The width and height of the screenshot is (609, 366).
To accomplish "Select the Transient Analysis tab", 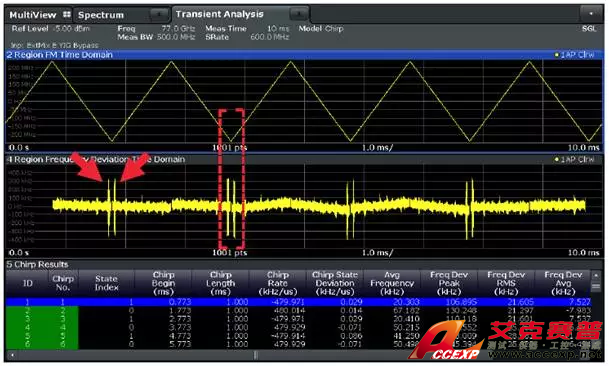I will coord(219,14).
